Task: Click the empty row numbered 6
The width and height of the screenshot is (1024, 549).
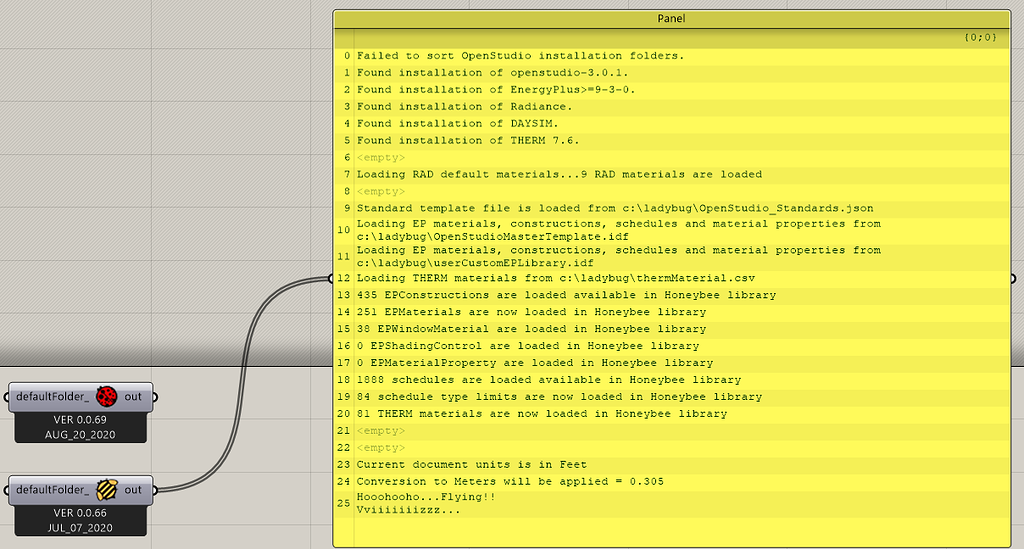Action: [672, 158]
